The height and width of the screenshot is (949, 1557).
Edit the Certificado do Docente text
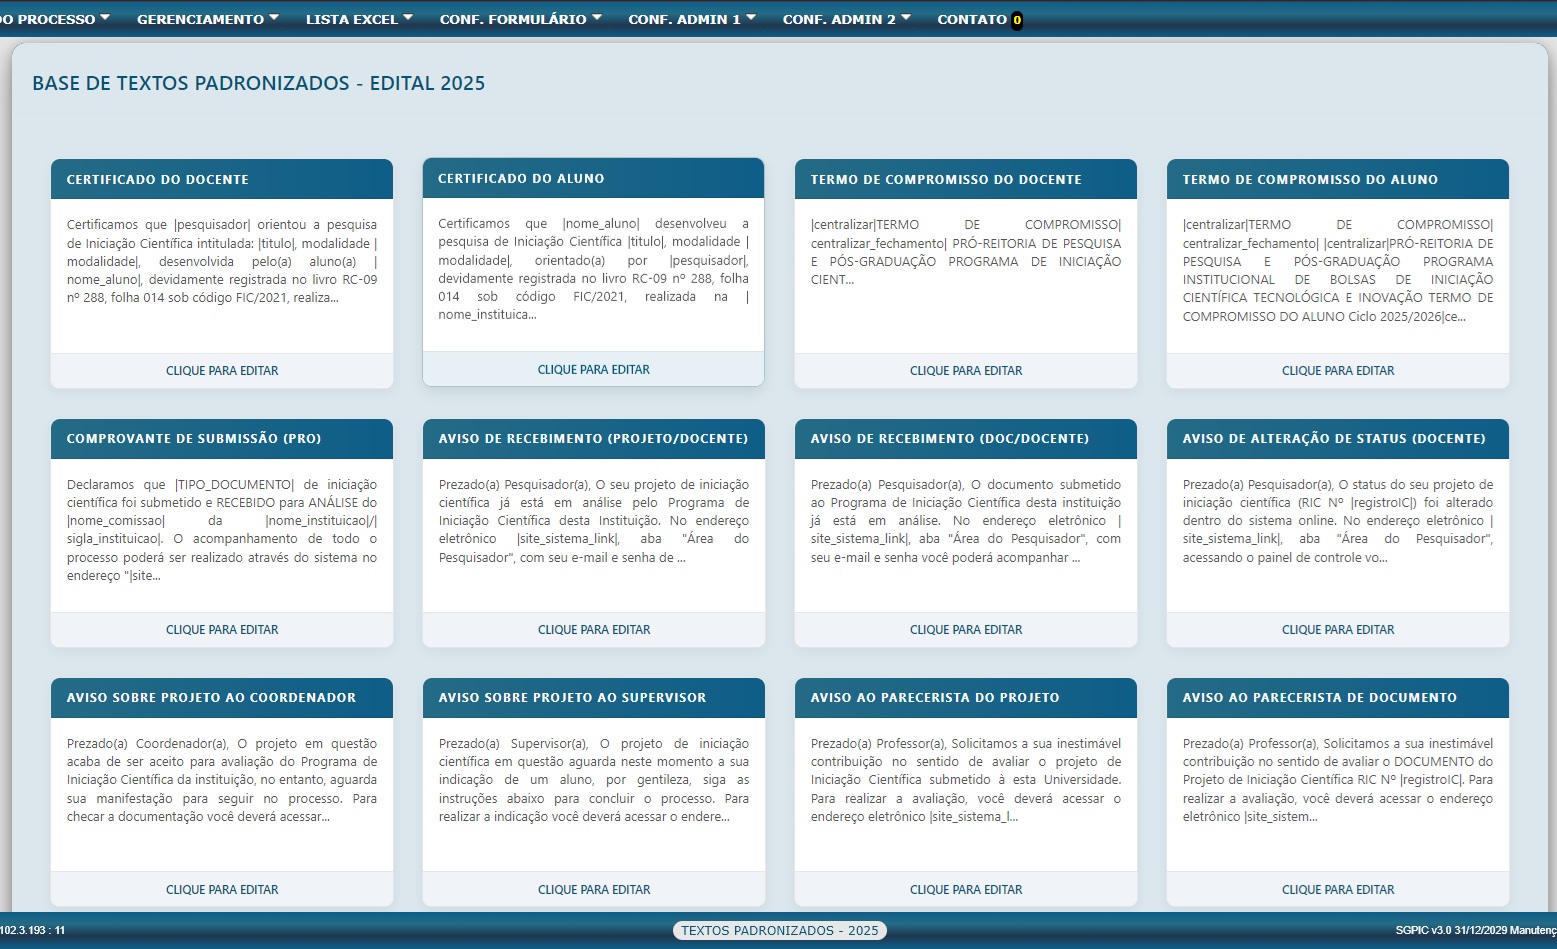pos(222,371)
